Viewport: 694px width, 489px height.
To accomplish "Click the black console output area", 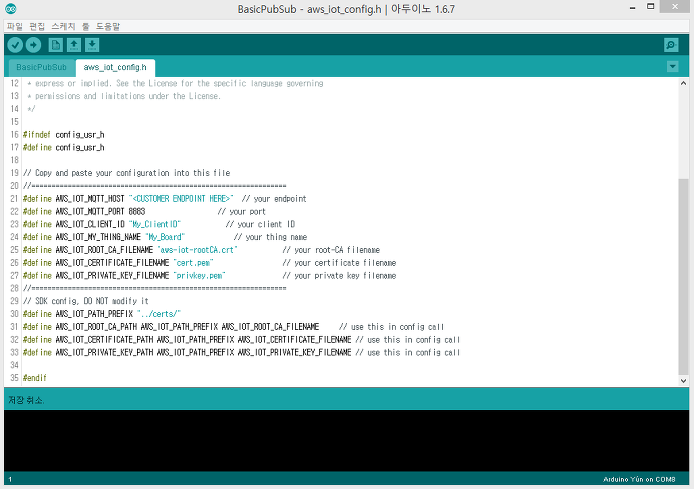I will point(347,440).
